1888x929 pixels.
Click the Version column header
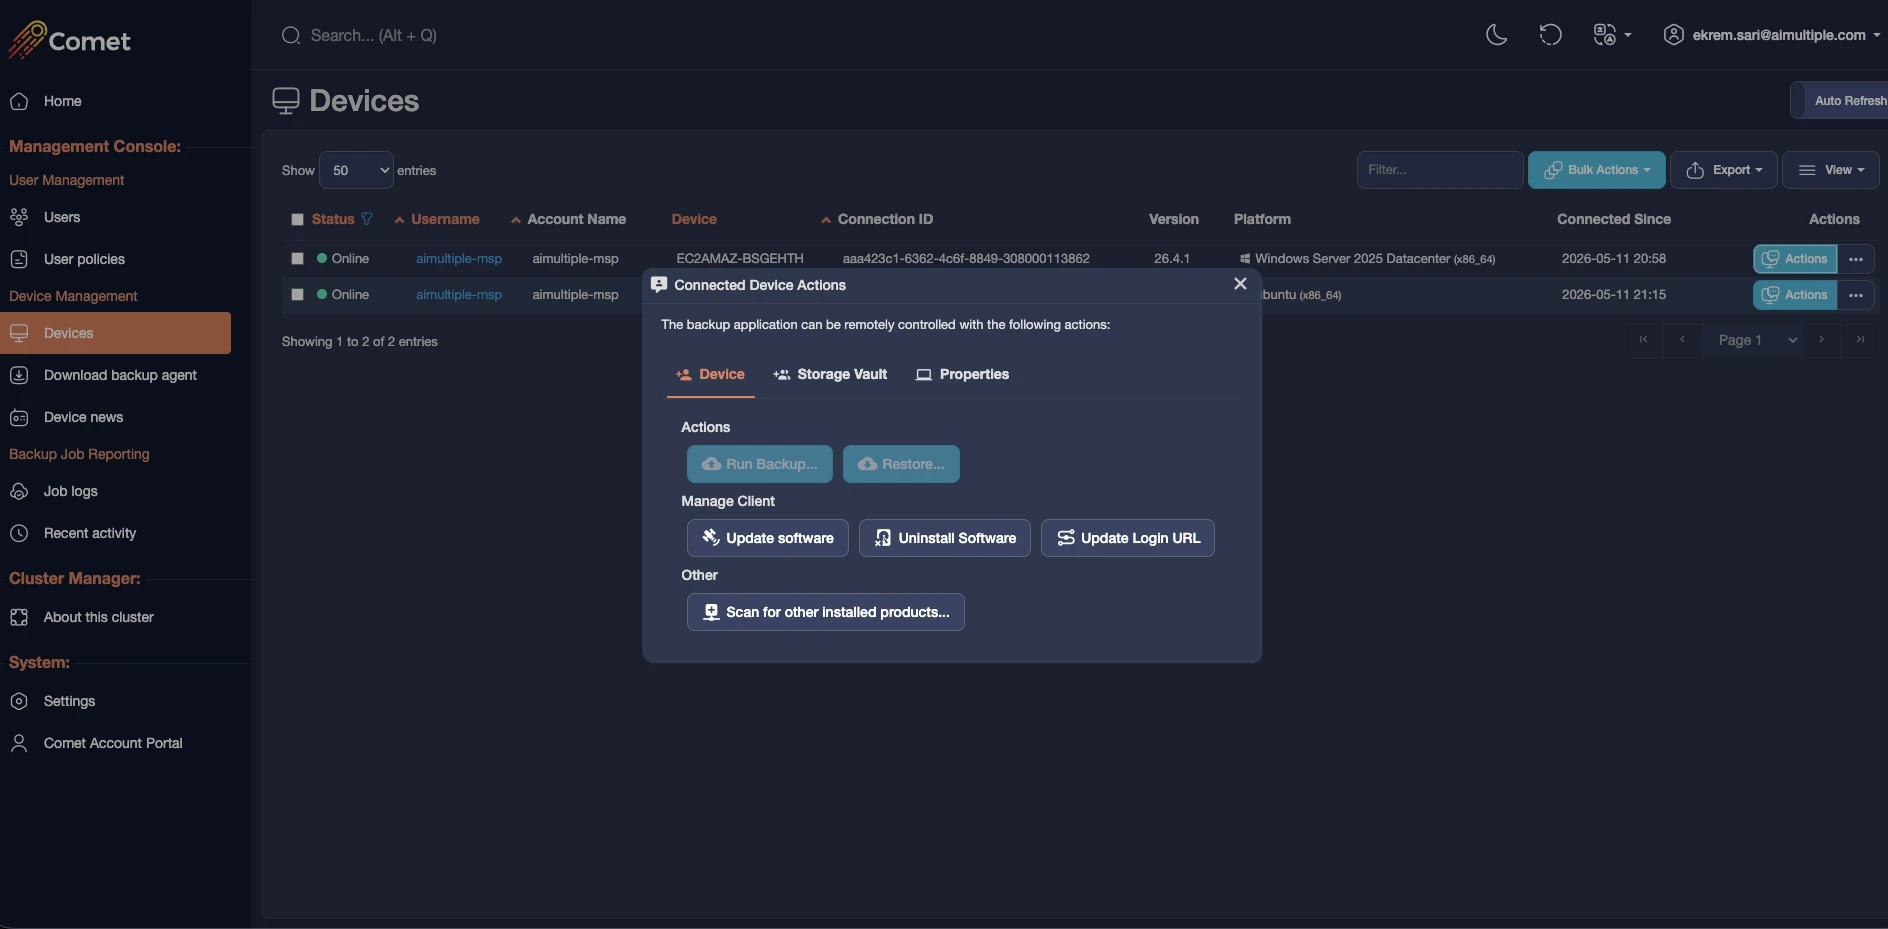1174,219
